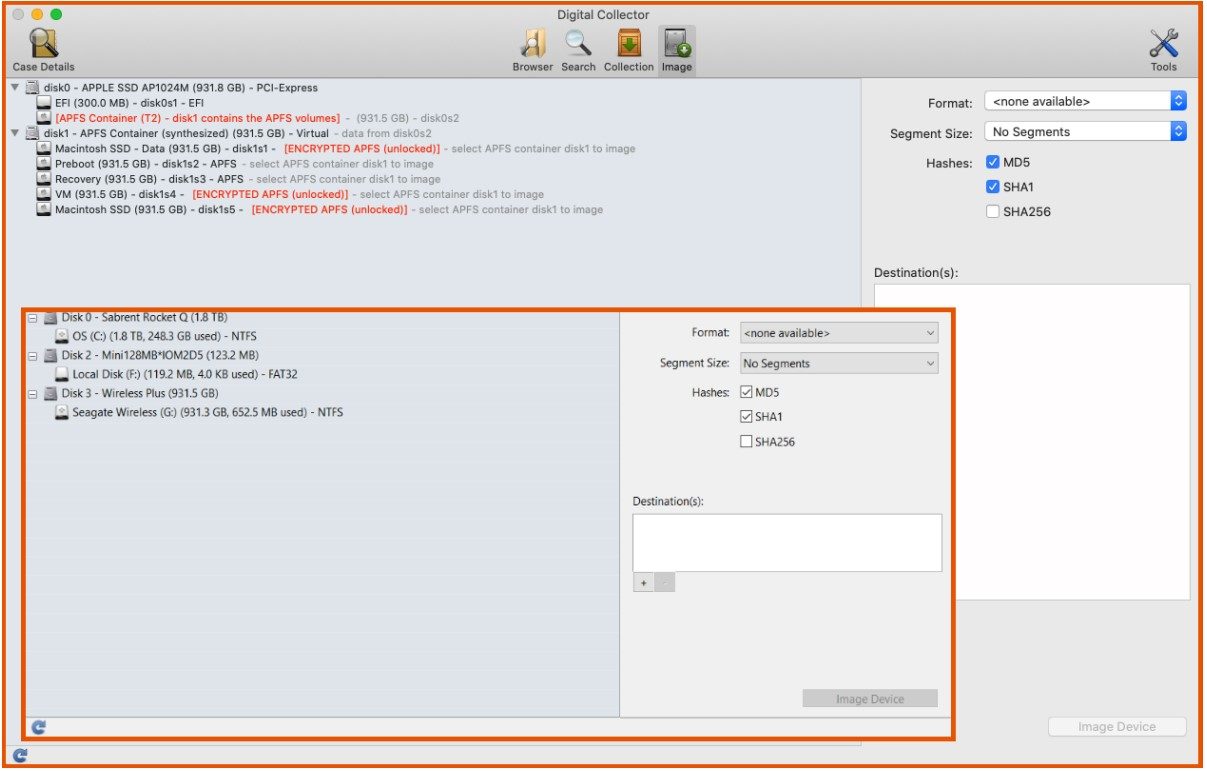
Task: Open the Browser tool icon
Action: 532,50
